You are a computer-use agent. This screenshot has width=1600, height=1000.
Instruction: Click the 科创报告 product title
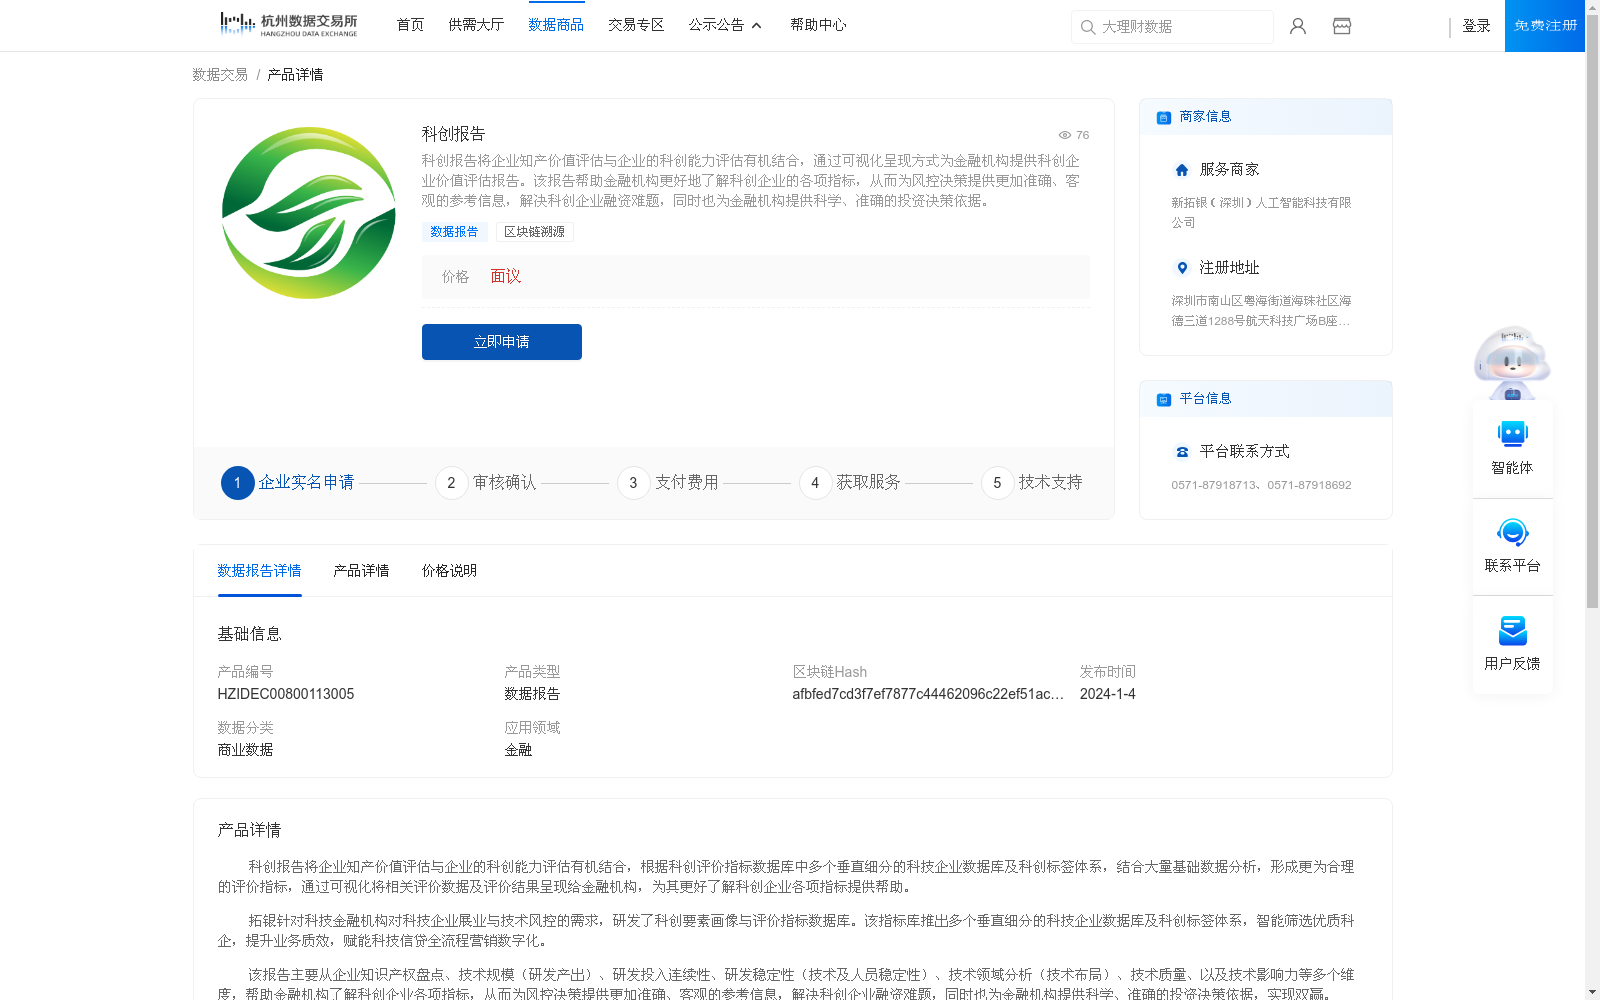point(453,134)
